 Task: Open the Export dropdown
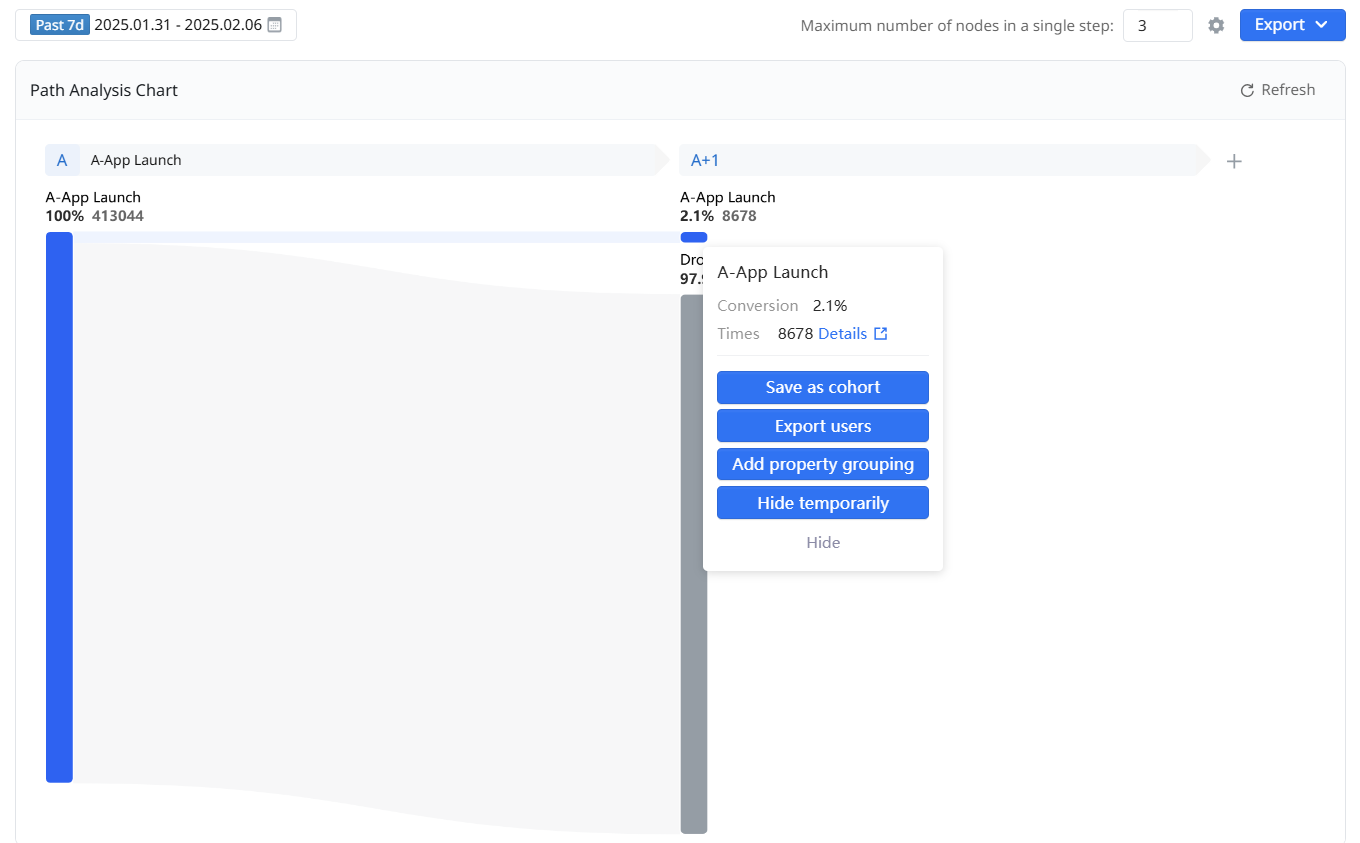pos(1291,25)
